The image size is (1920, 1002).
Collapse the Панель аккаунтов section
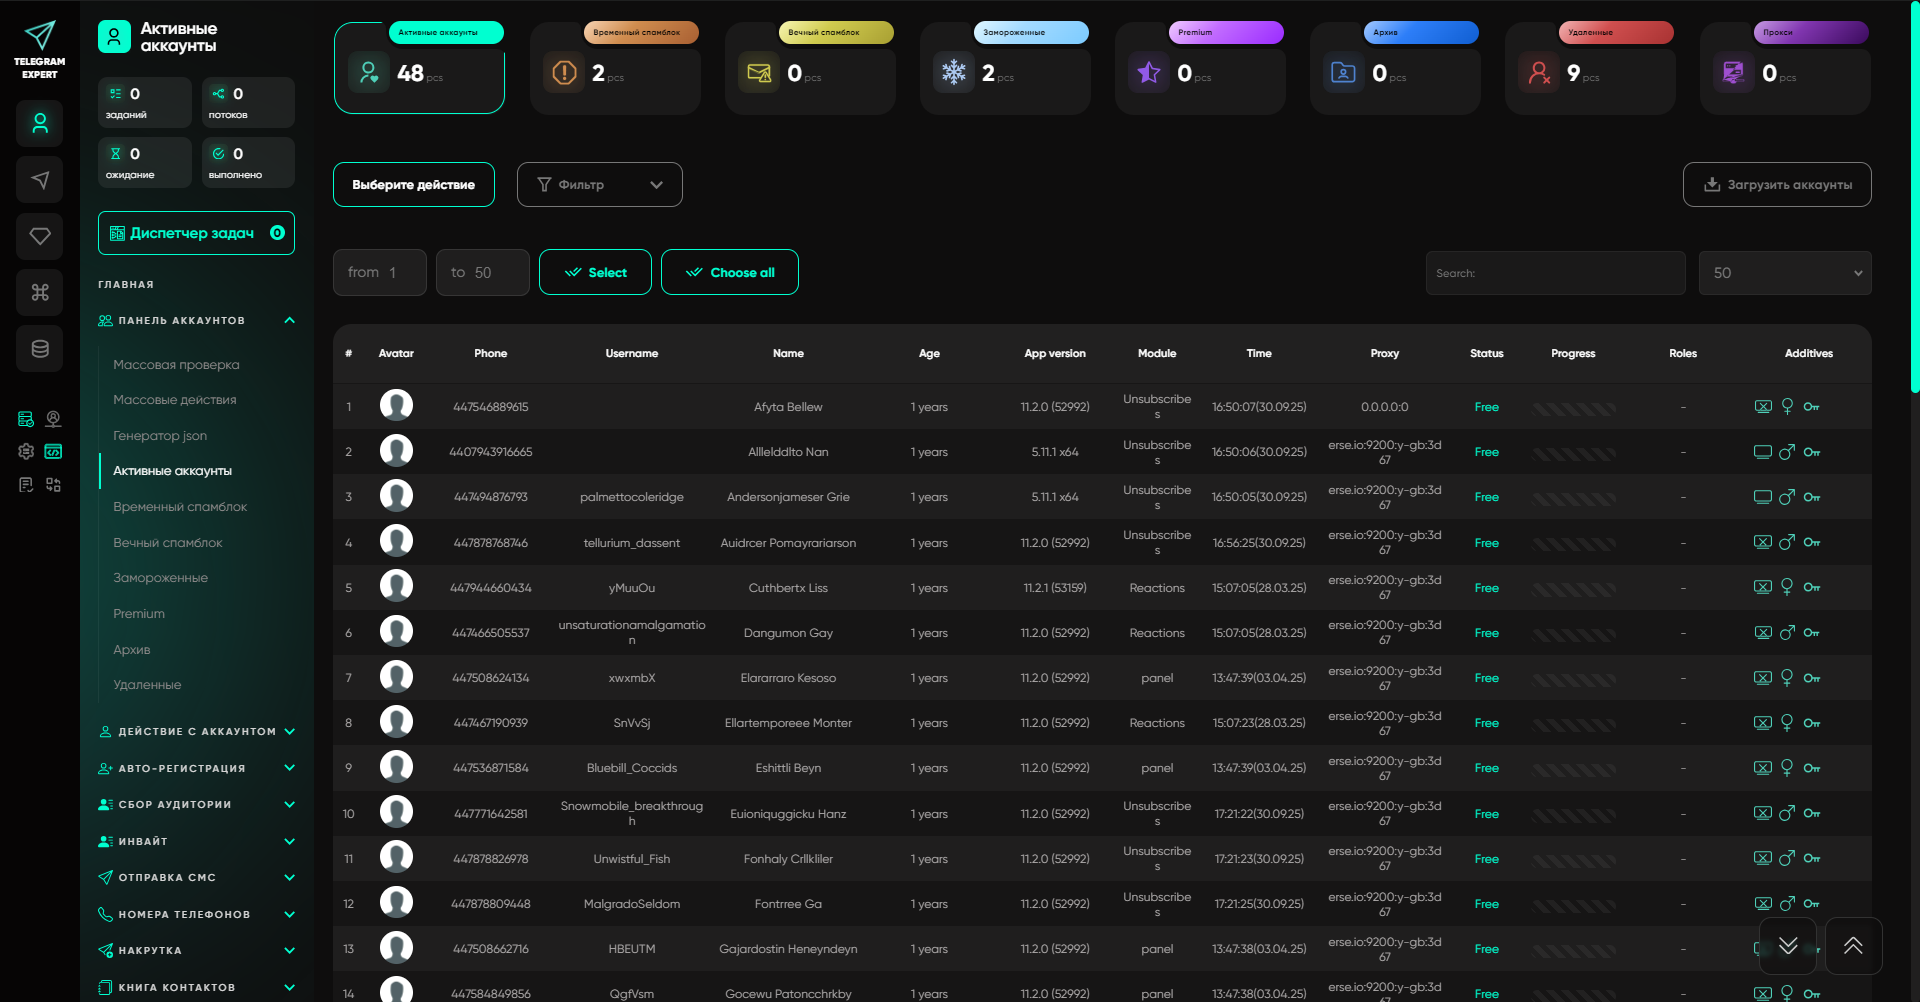289,321
